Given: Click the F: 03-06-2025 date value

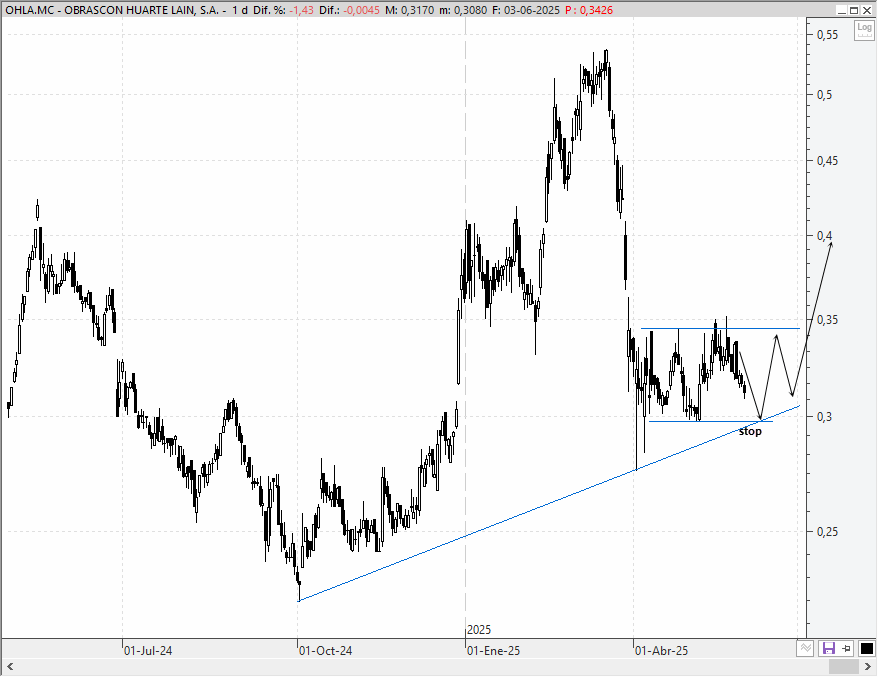Looking at the screenshot, I should (x=526, y=10).
